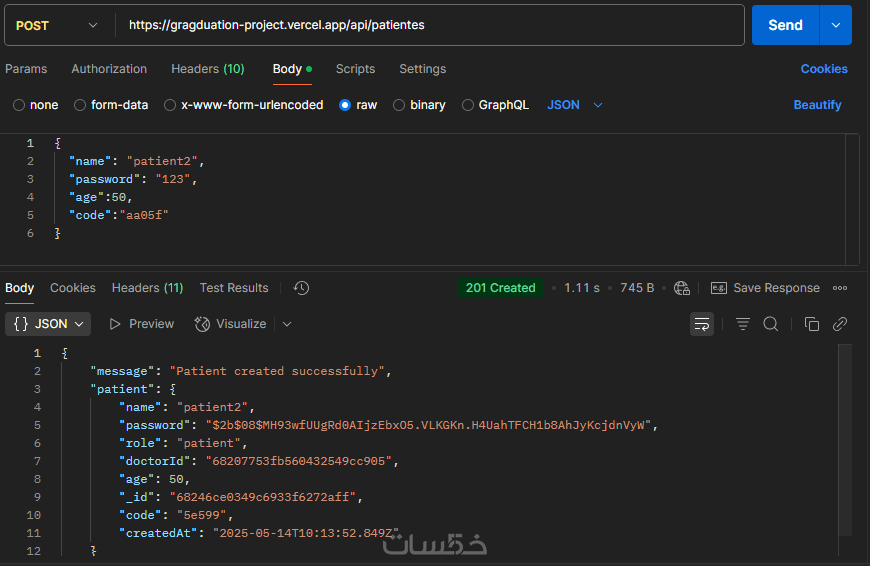The height and width of the screenshot is (566, 870).
Task: Click the network globe lock icon
Action: (682, 288)
